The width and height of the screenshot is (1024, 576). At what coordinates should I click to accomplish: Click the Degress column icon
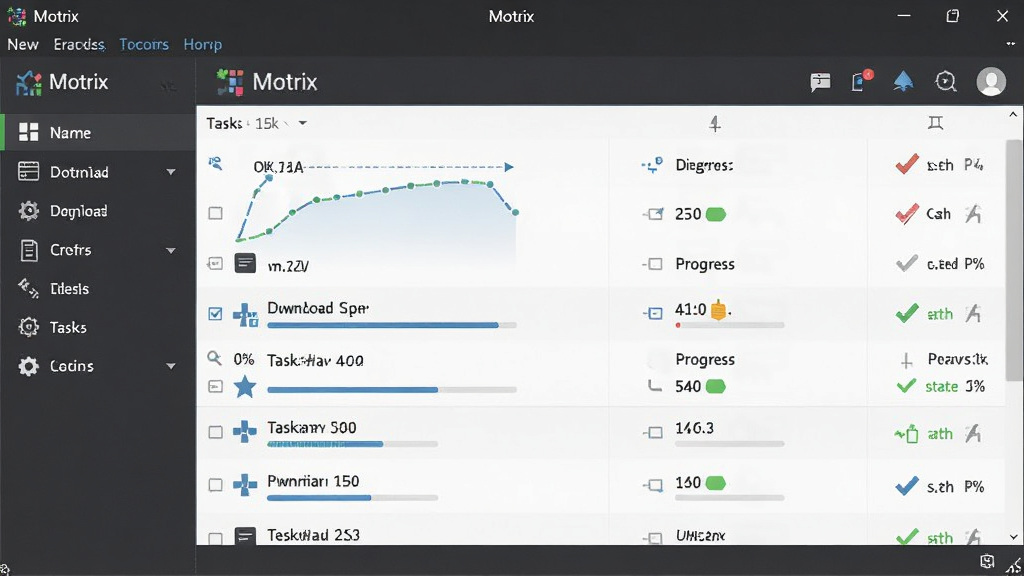[x=652, y=165]
